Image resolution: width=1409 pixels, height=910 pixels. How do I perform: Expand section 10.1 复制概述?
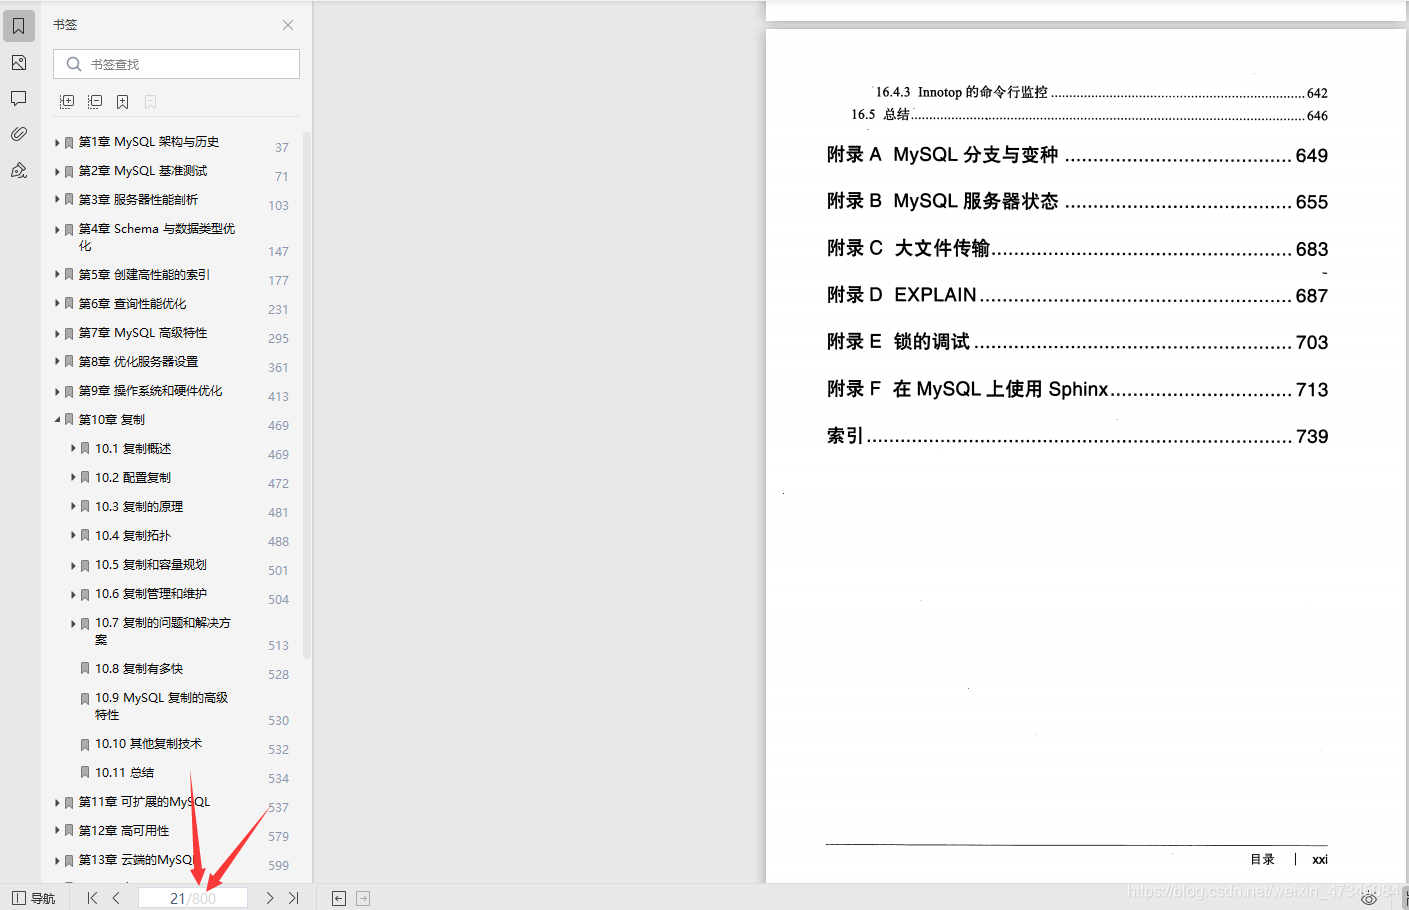[x=73, y=449]
